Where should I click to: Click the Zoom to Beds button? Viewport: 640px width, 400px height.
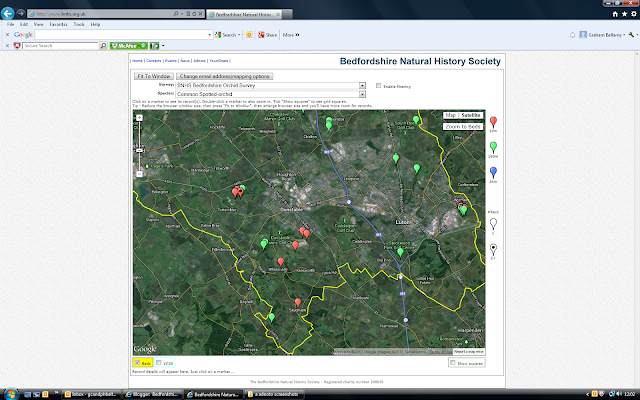(463, 127)
